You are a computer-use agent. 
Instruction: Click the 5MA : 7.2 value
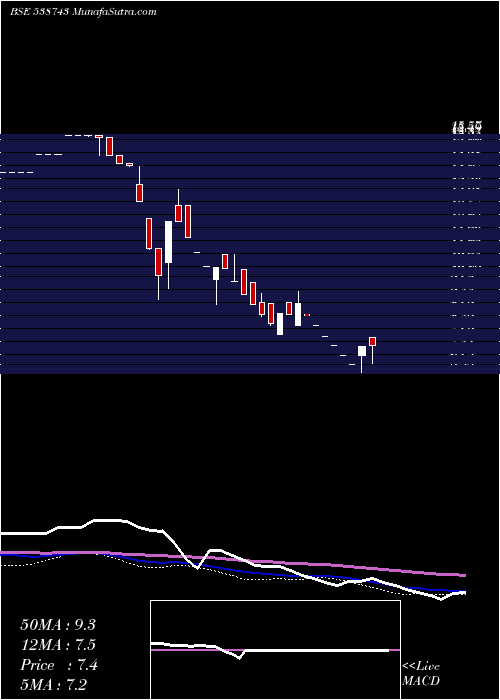point(53,685)
